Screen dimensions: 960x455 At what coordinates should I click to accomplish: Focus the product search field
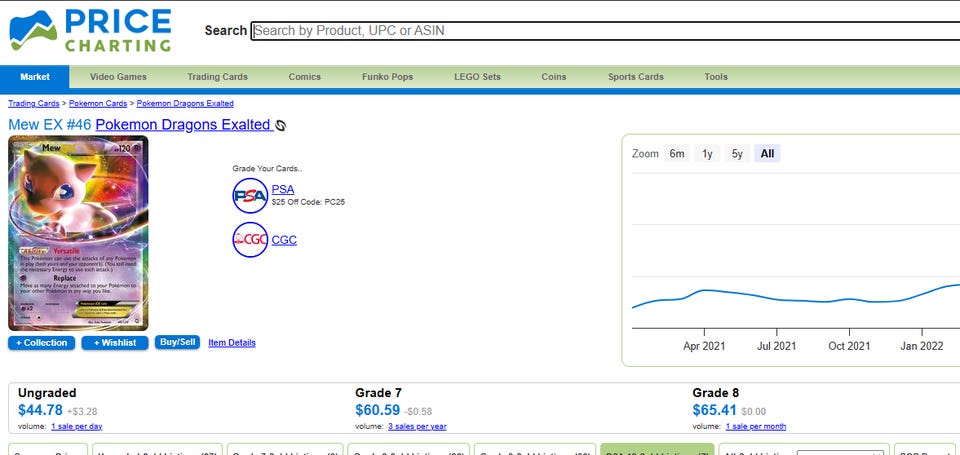[606, 31]
